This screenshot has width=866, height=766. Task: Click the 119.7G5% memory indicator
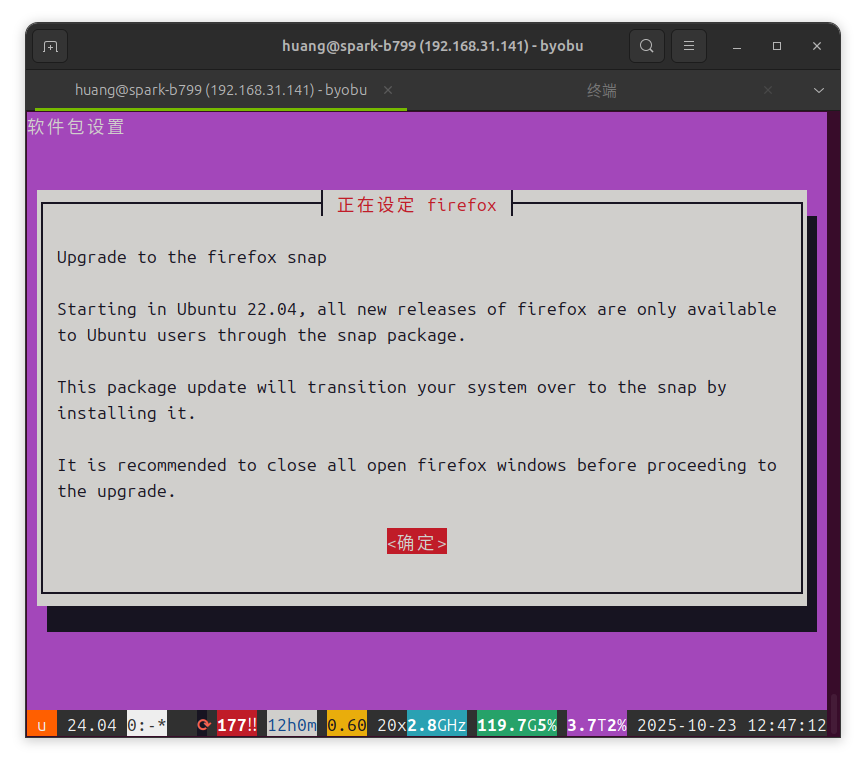coord(517,725)
